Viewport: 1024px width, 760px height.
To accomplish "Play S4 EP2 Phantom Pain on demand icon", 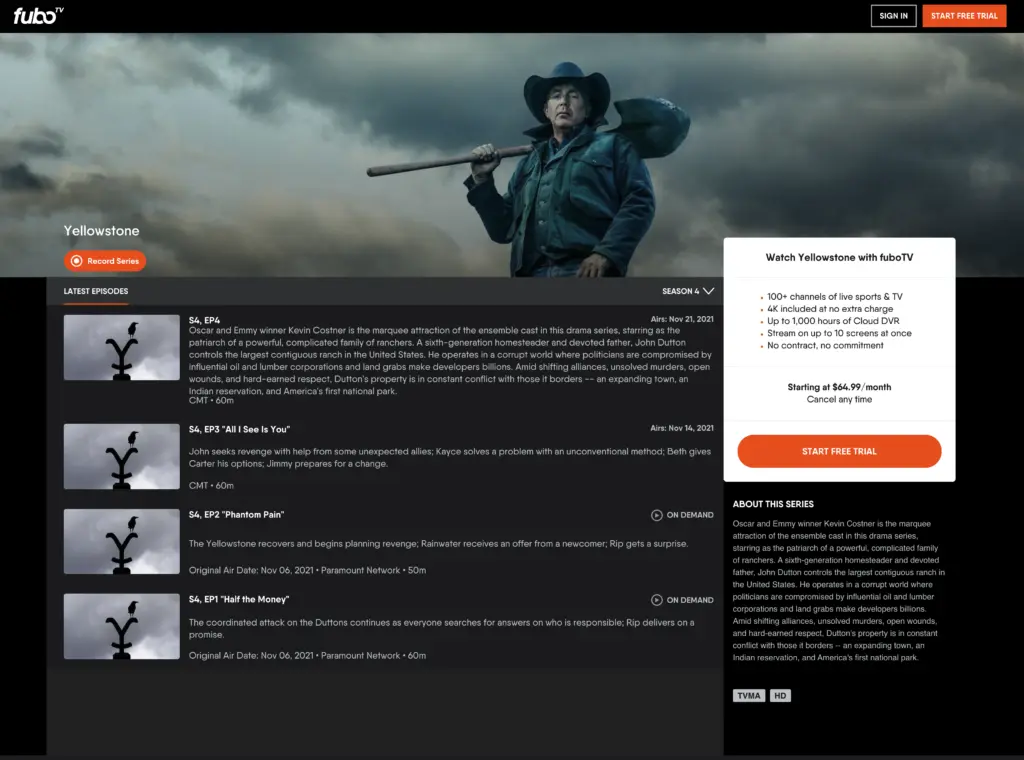I will pos(656,515).
